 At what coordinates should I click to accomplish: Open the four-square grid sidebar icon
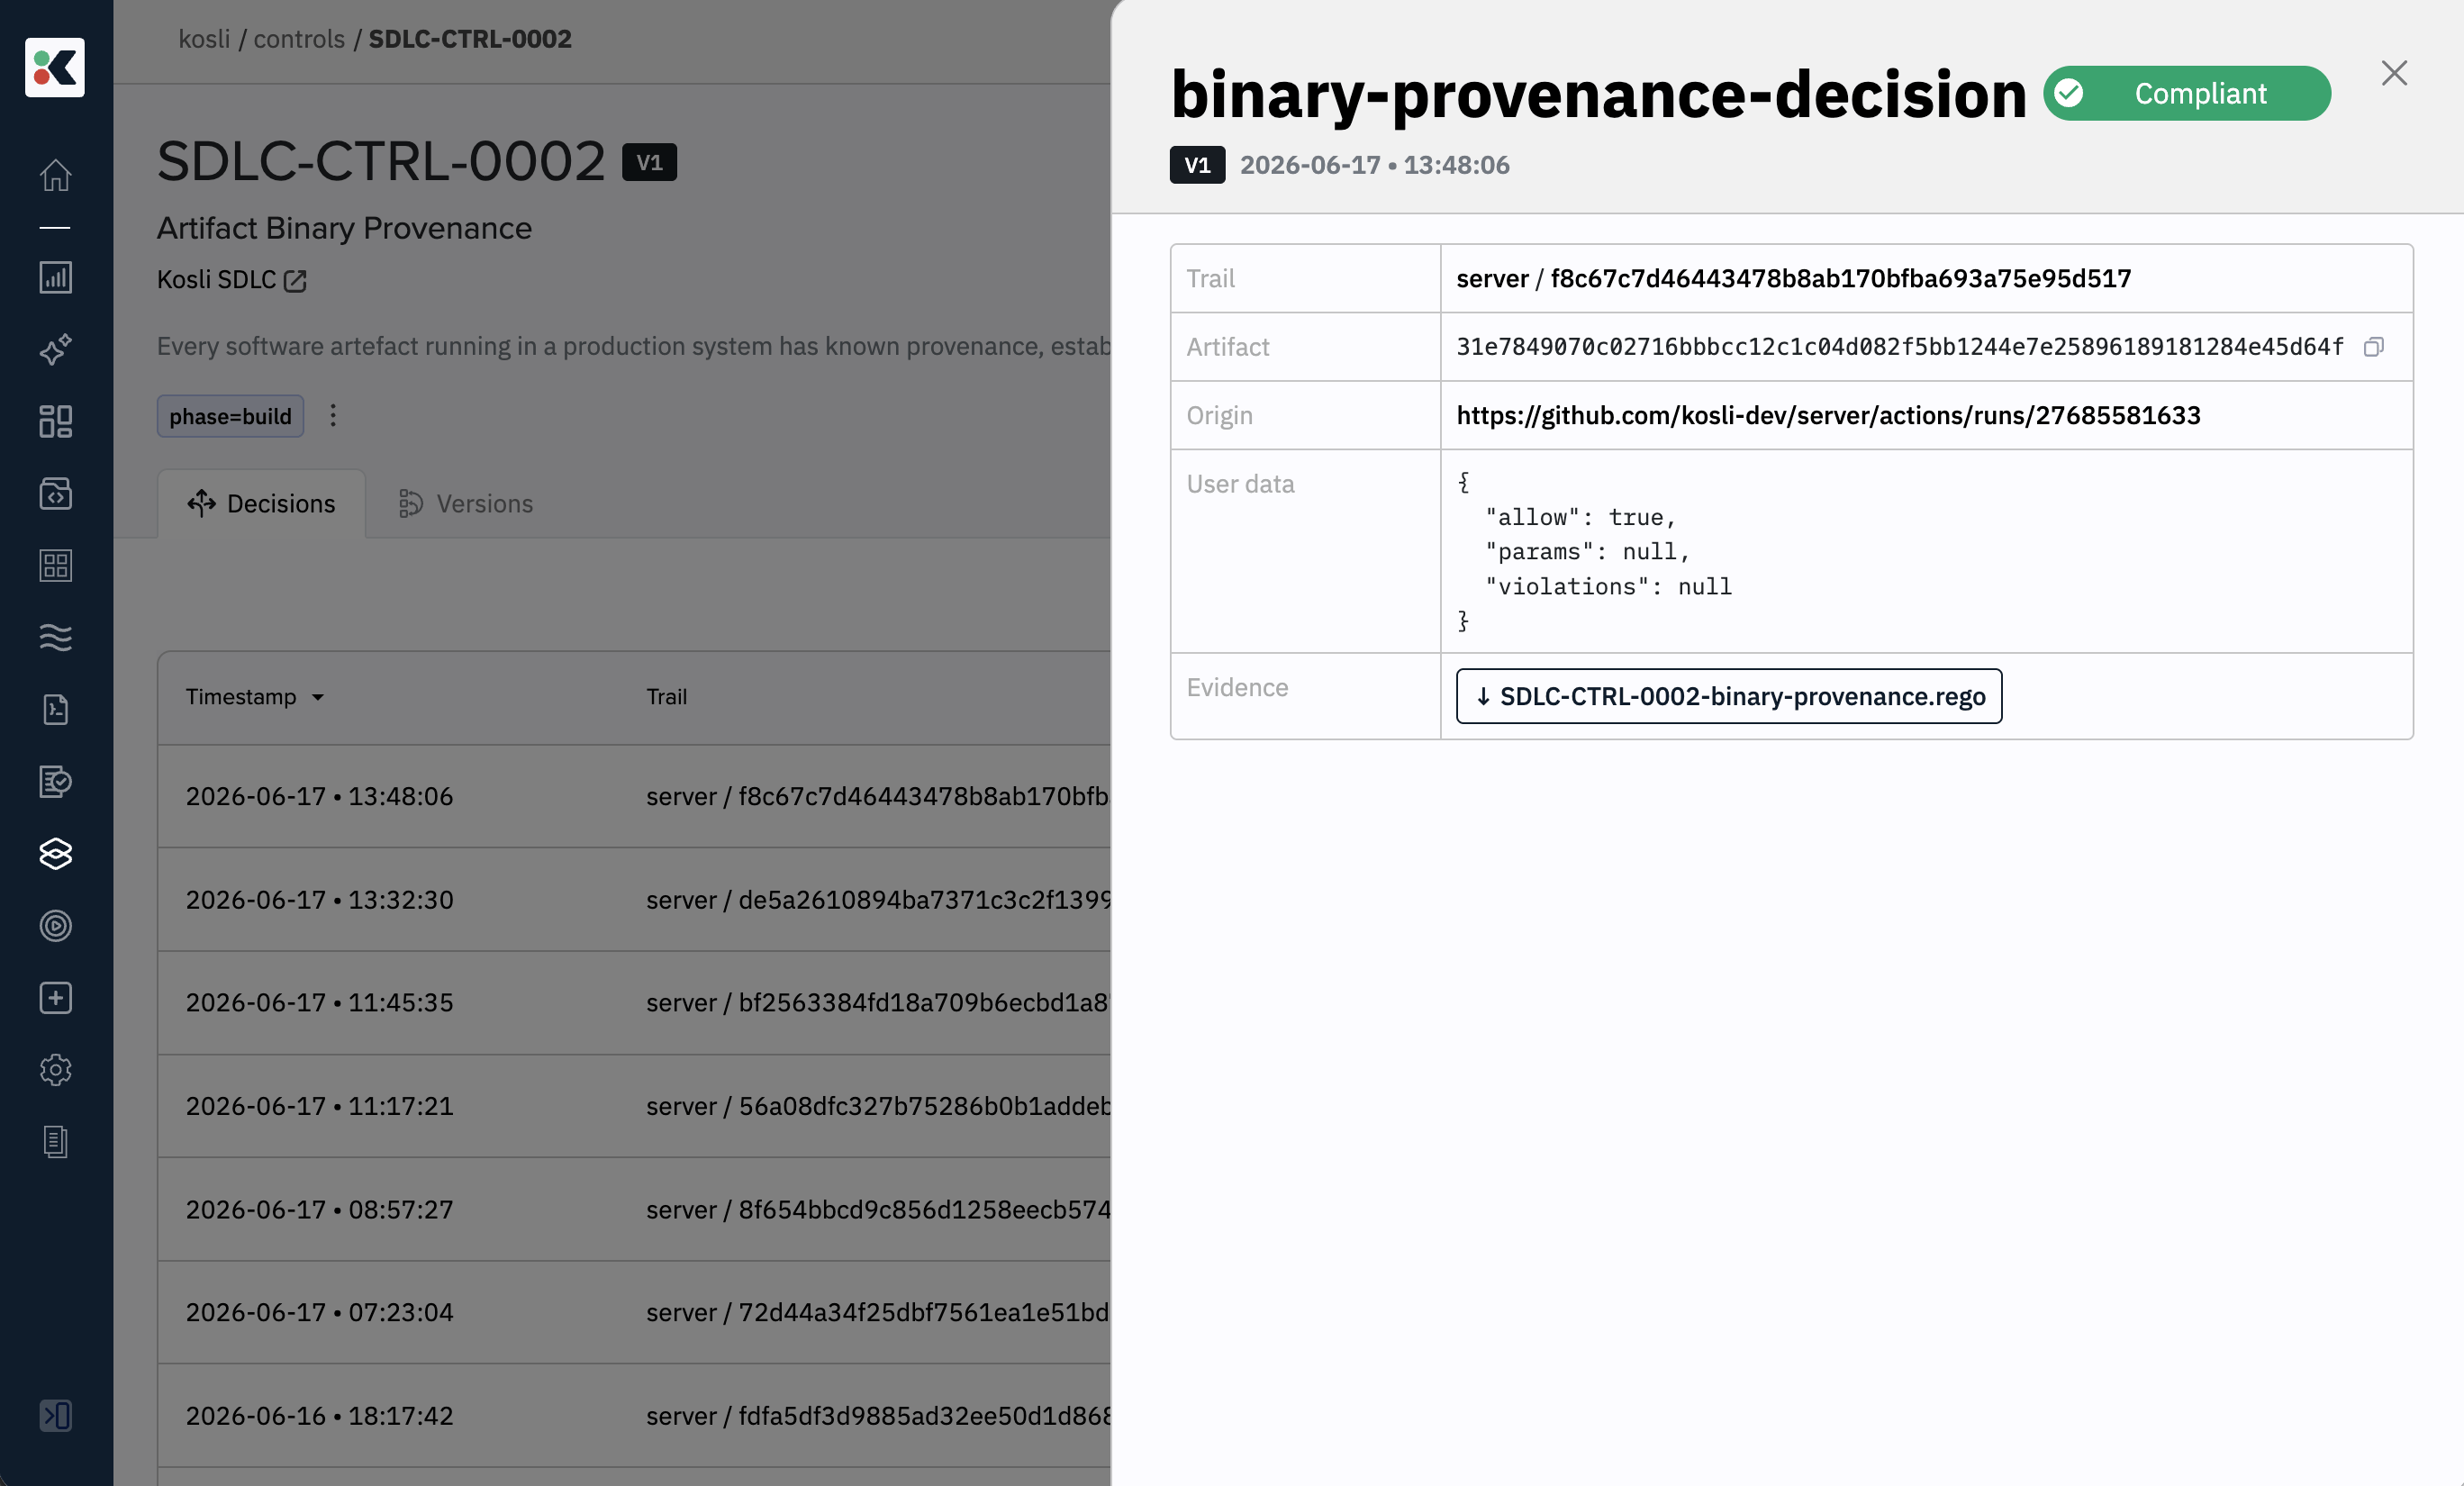click(x=55, y=565)
